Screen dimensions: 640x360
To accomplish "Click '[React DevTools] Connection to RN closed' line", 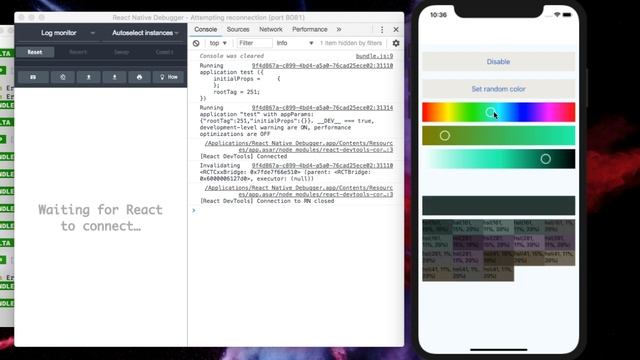I will coord(267,201).
